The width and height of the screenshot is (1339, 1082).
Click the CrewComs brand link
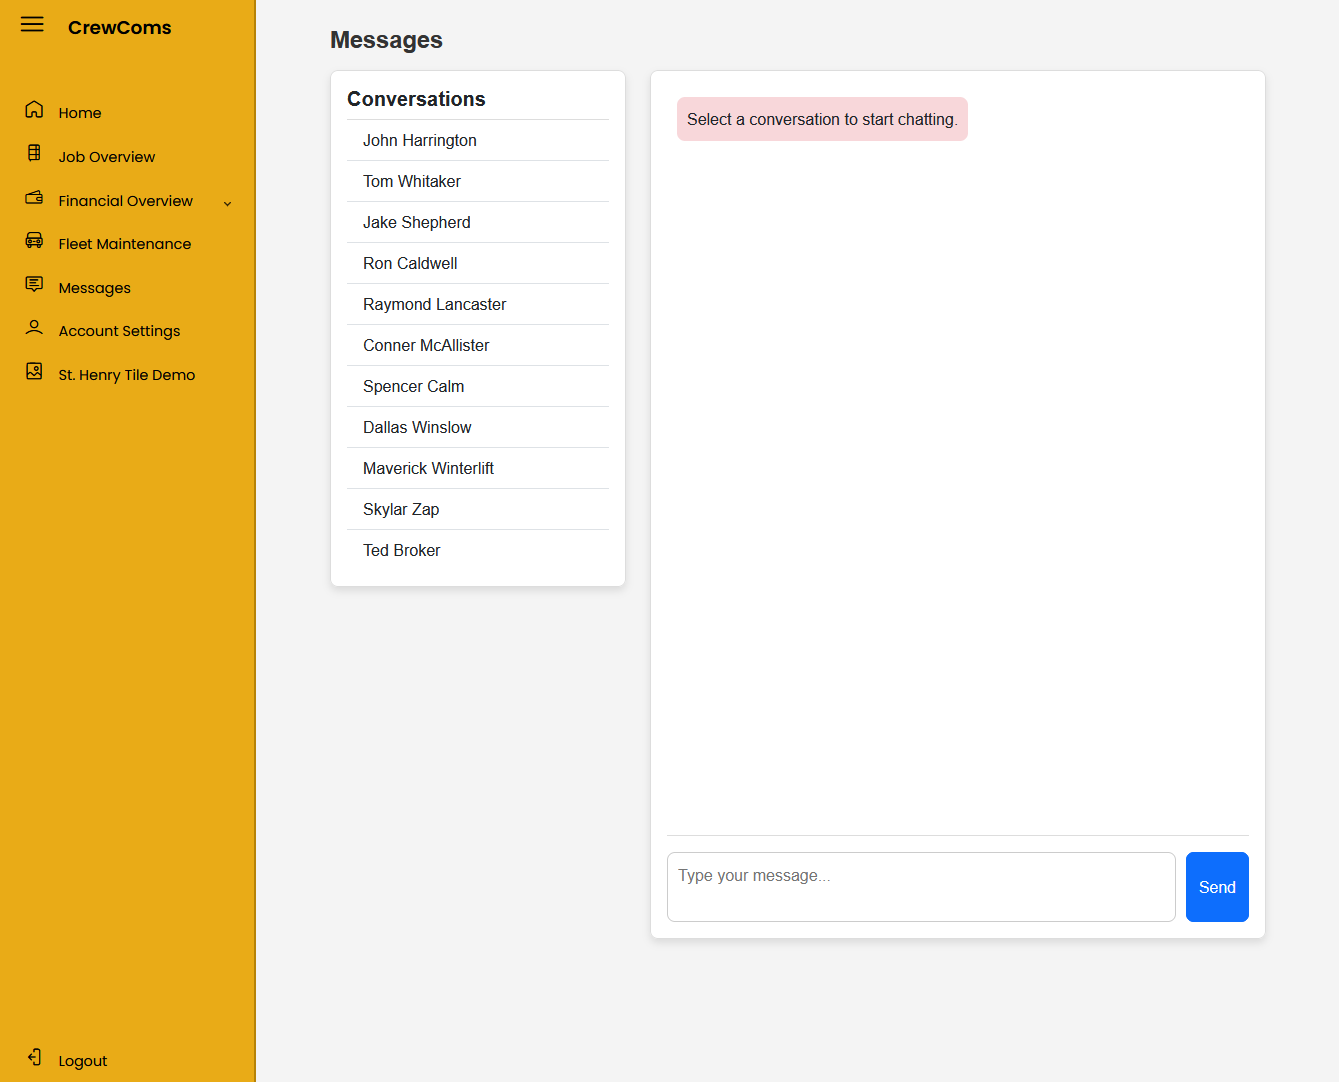(119, 28)
